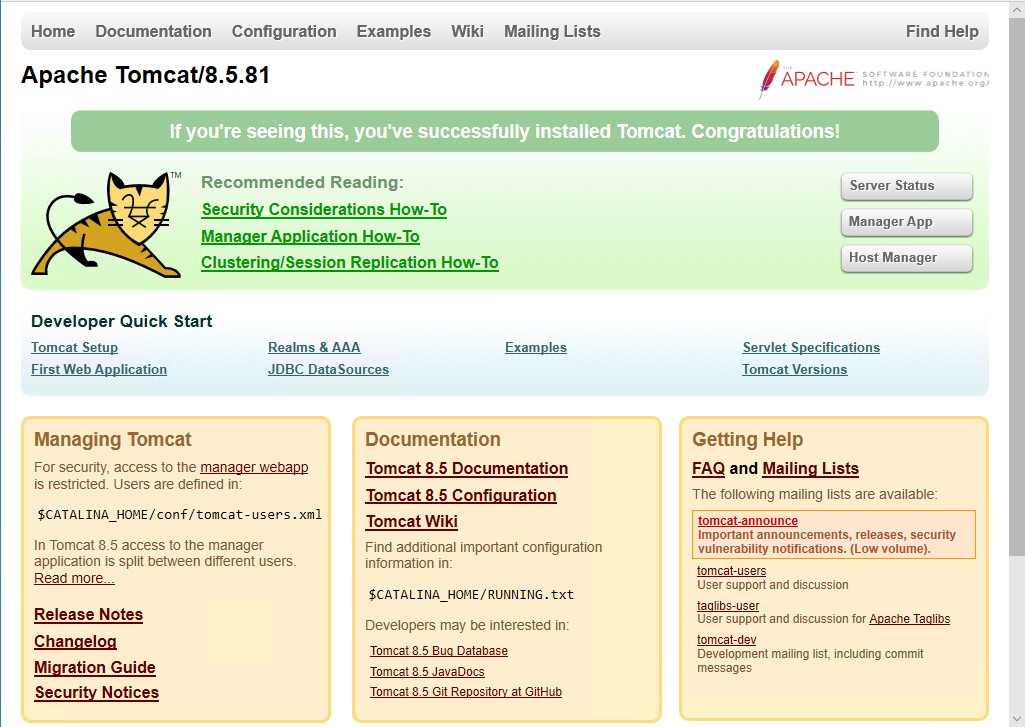The height and width of the screenshot is (727, 1025).
Task: Click the Tomcat cat mascot image
Action: pos(107,224)
